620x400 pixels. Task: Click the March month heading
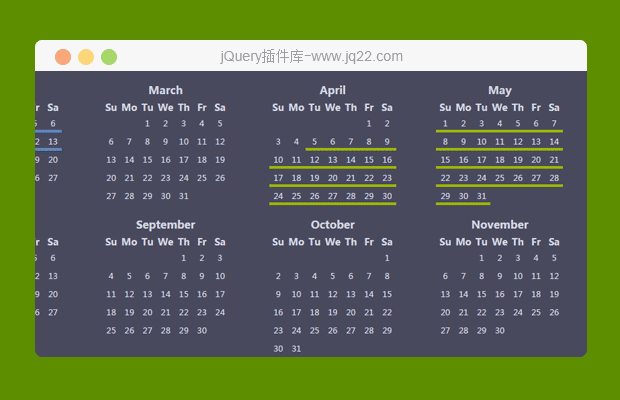166,91
